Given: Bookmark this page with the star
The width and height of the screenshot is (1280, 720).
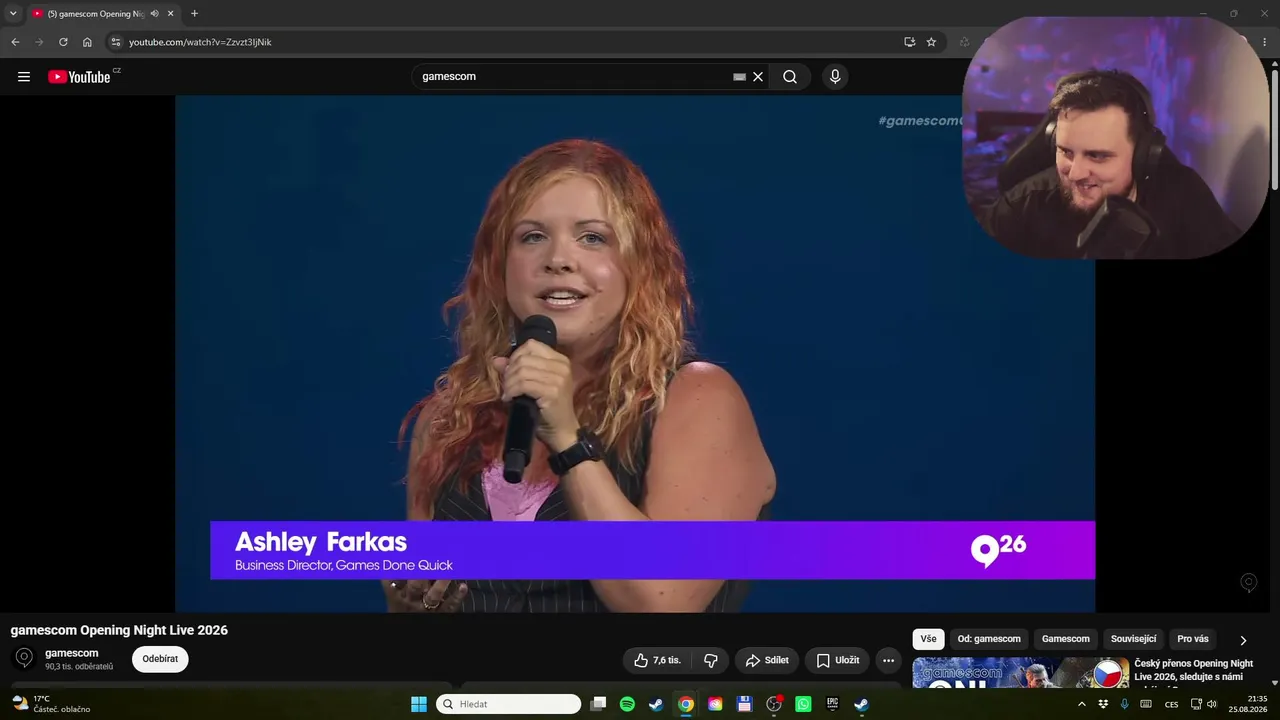Looking at the screenshot, I should tap(931, 42).
